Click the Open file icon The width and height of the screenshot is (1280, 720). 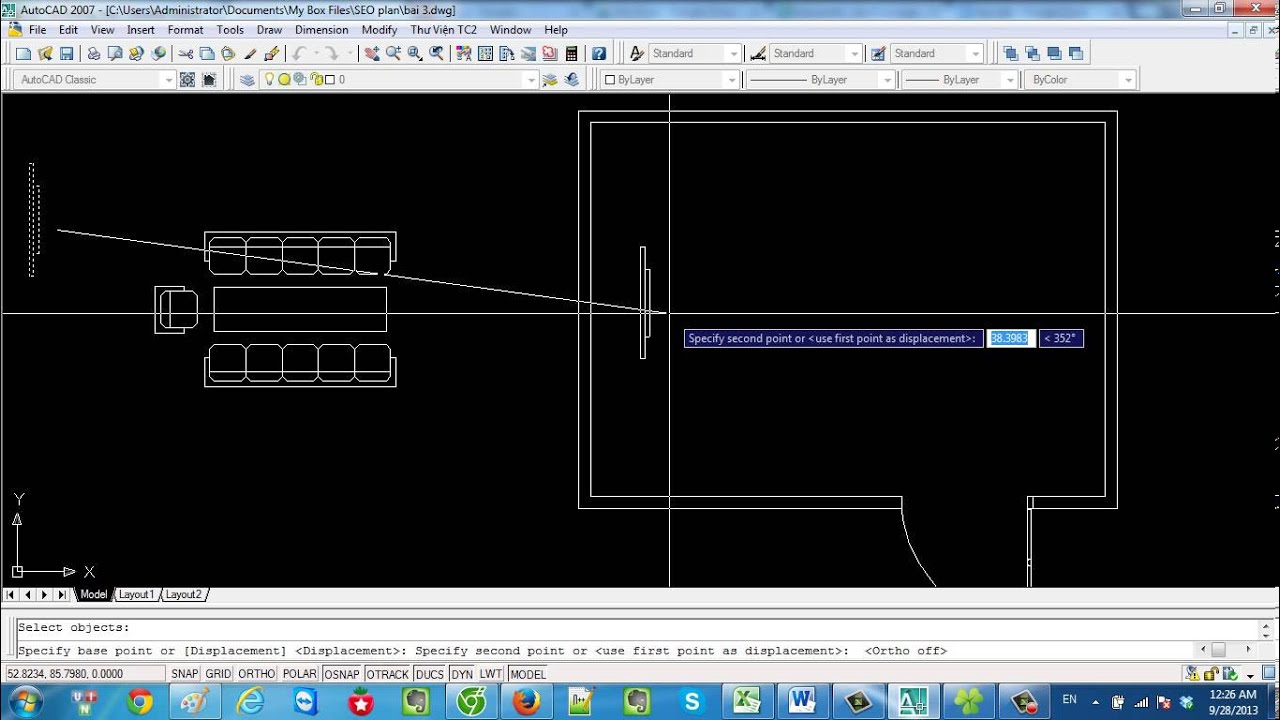45,53
